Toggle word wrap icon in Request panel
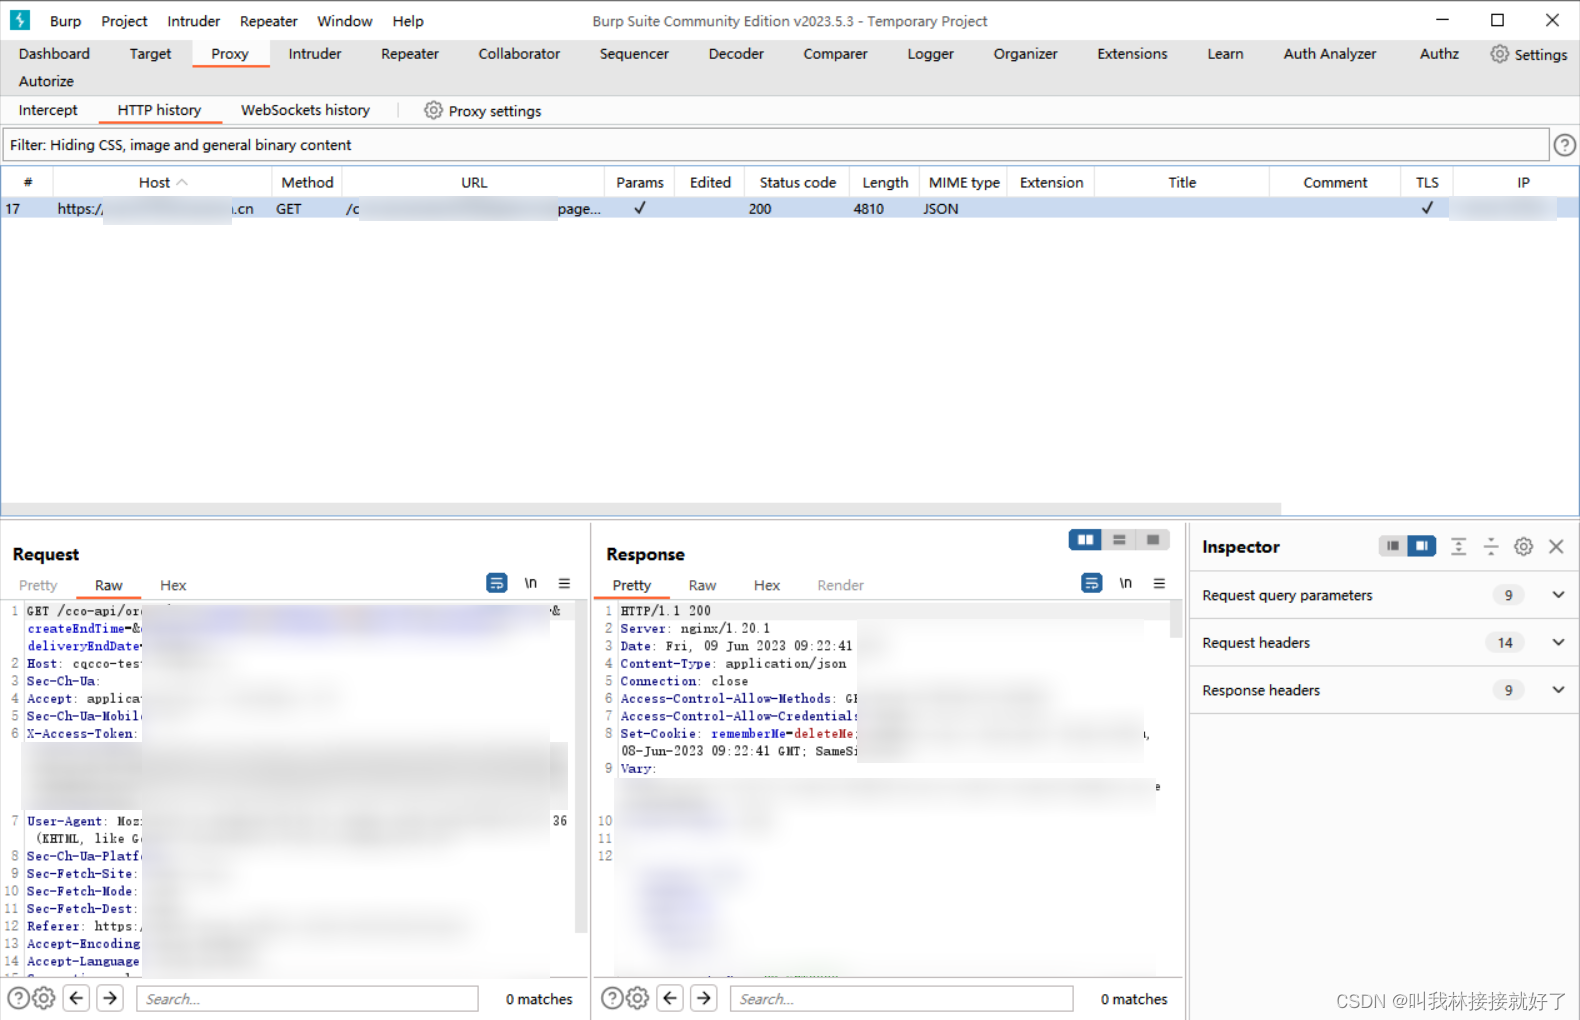 [497, 583]
